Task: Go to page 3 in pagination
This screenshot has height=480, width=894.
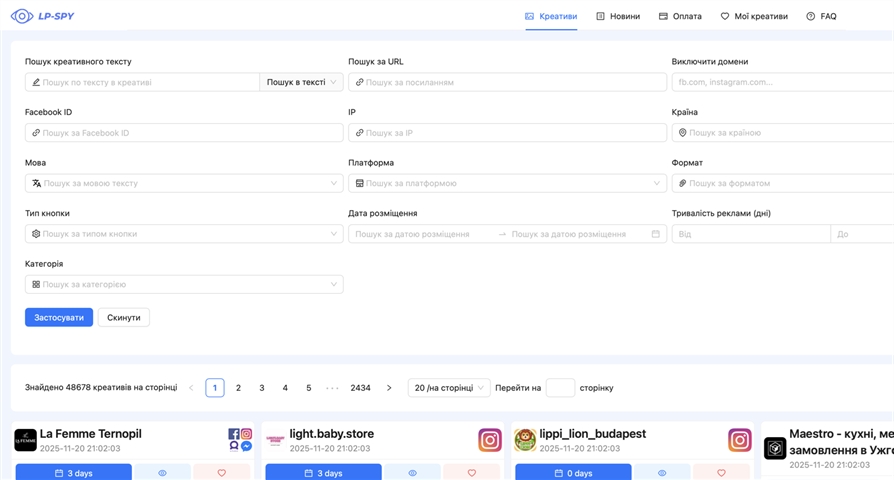Action: (x=262, y=388)
